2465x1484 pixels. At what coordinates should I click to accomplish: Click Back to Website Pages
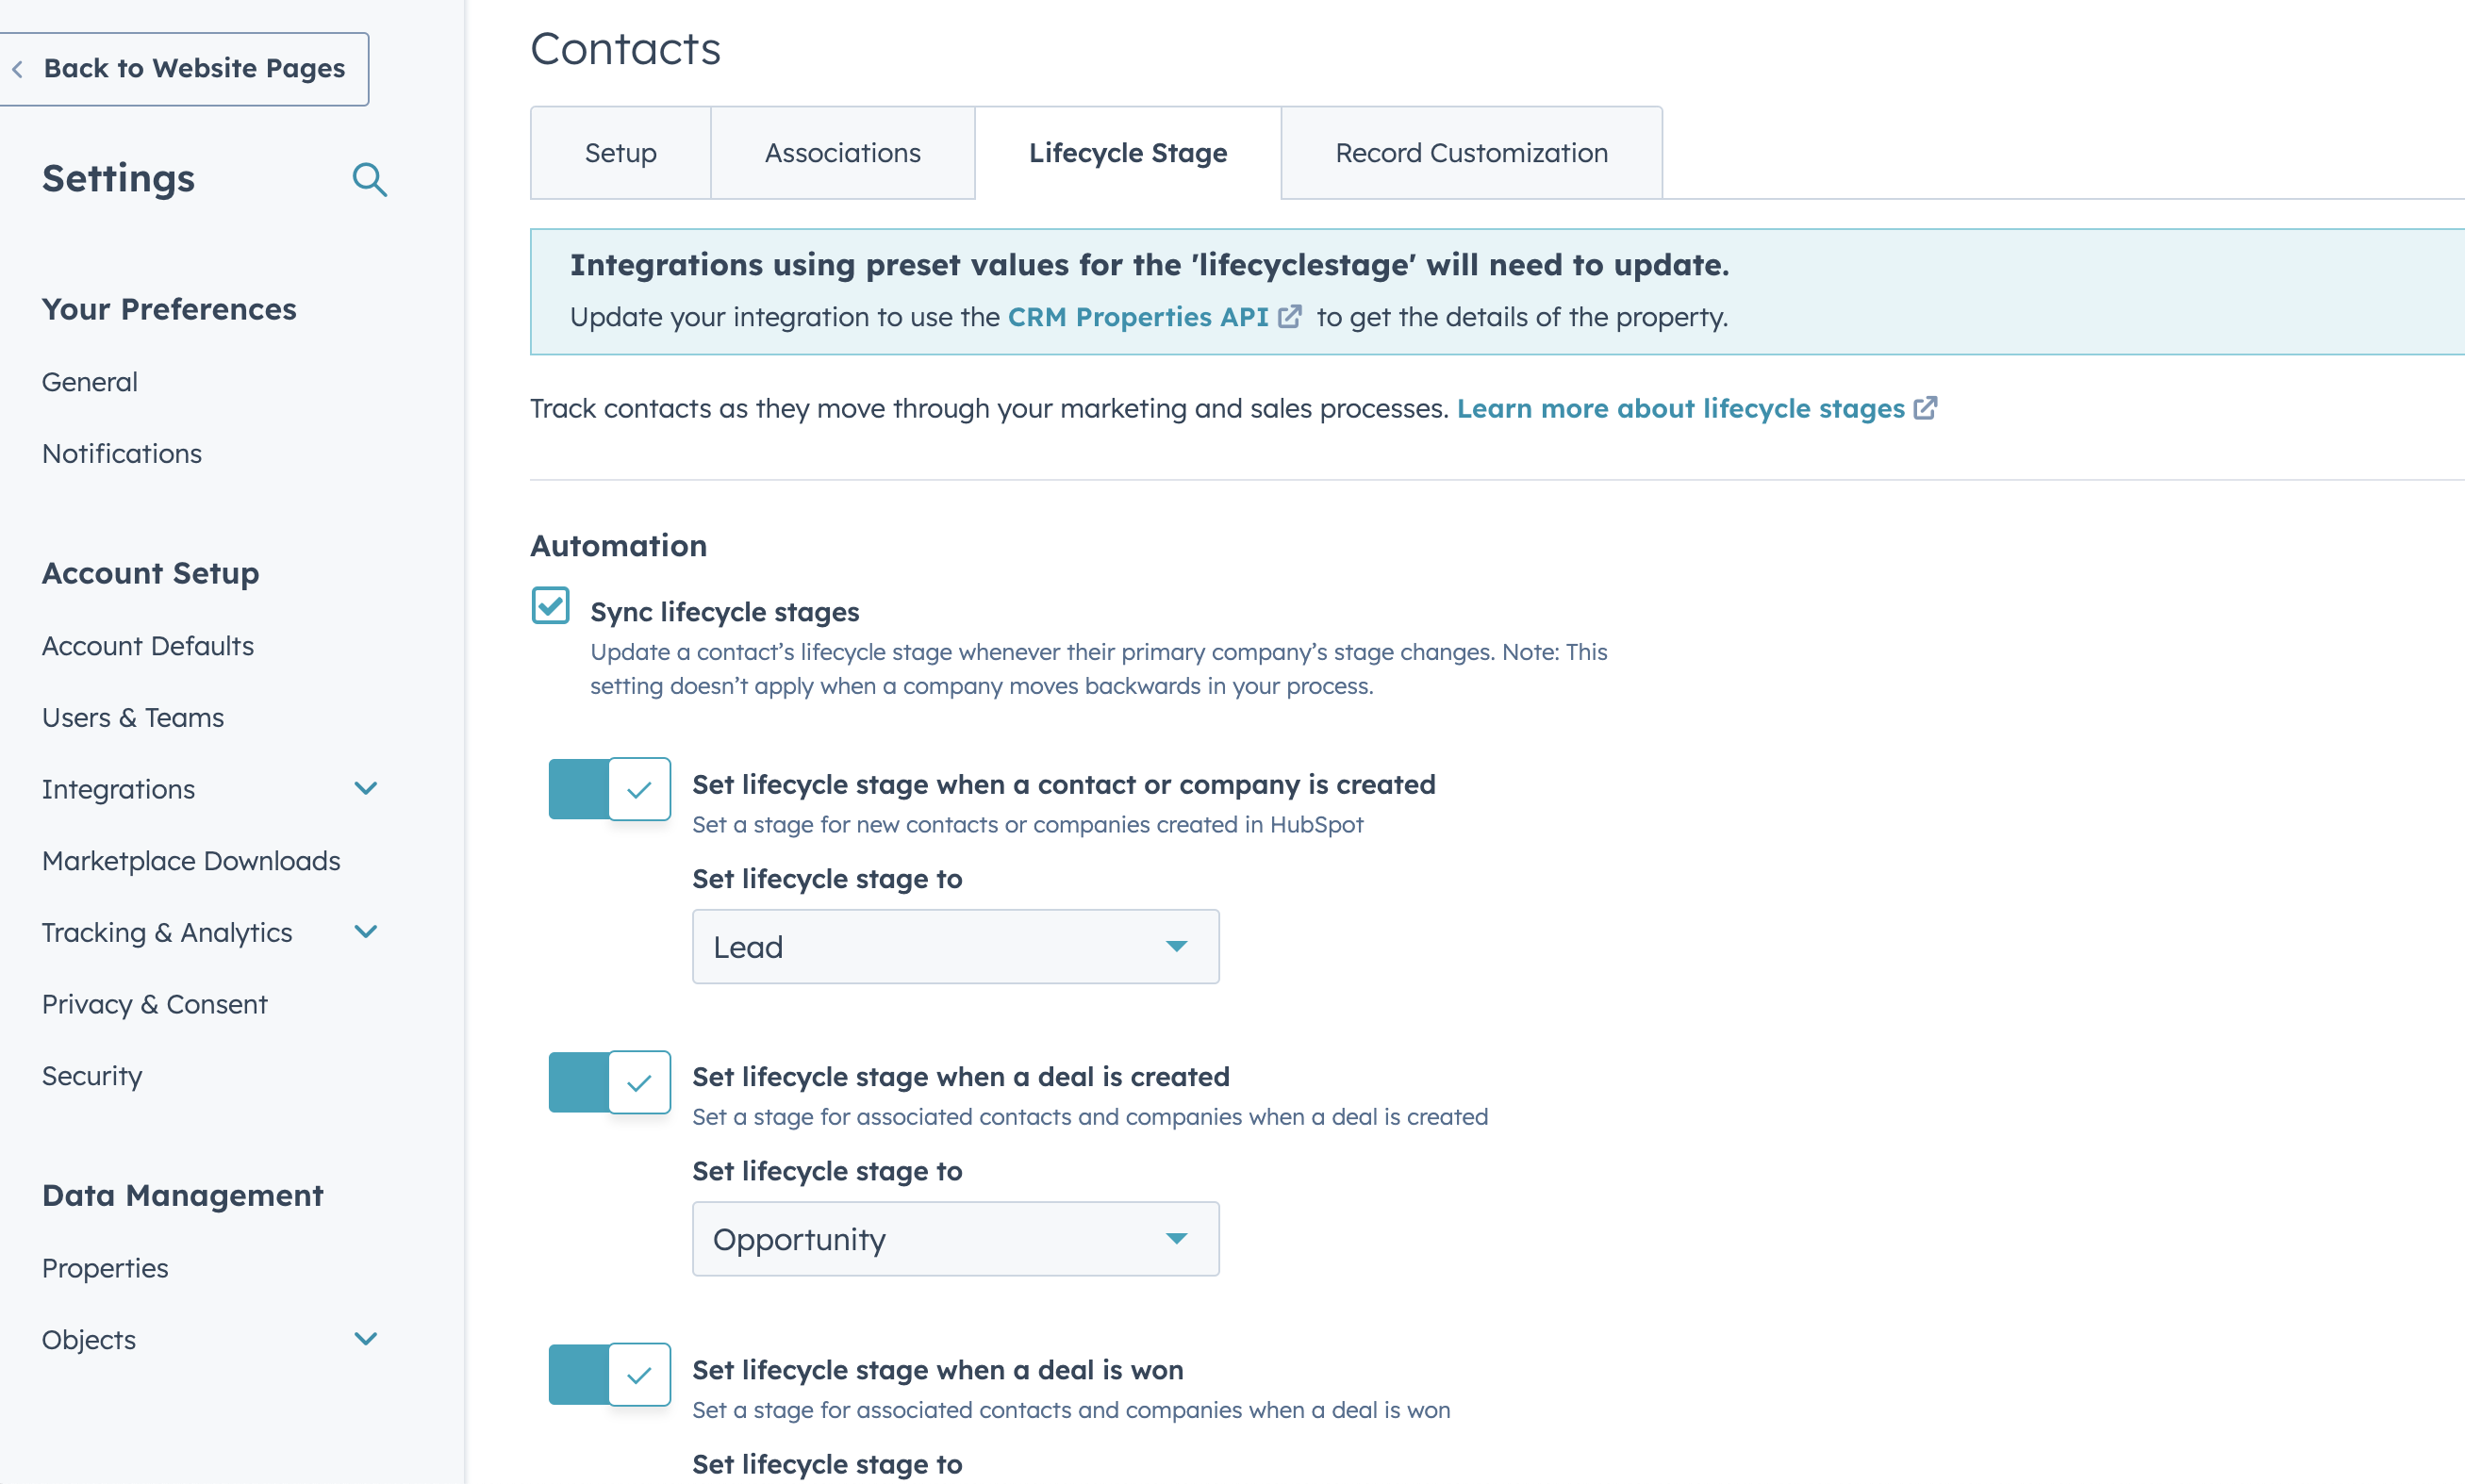click(193, 68)
